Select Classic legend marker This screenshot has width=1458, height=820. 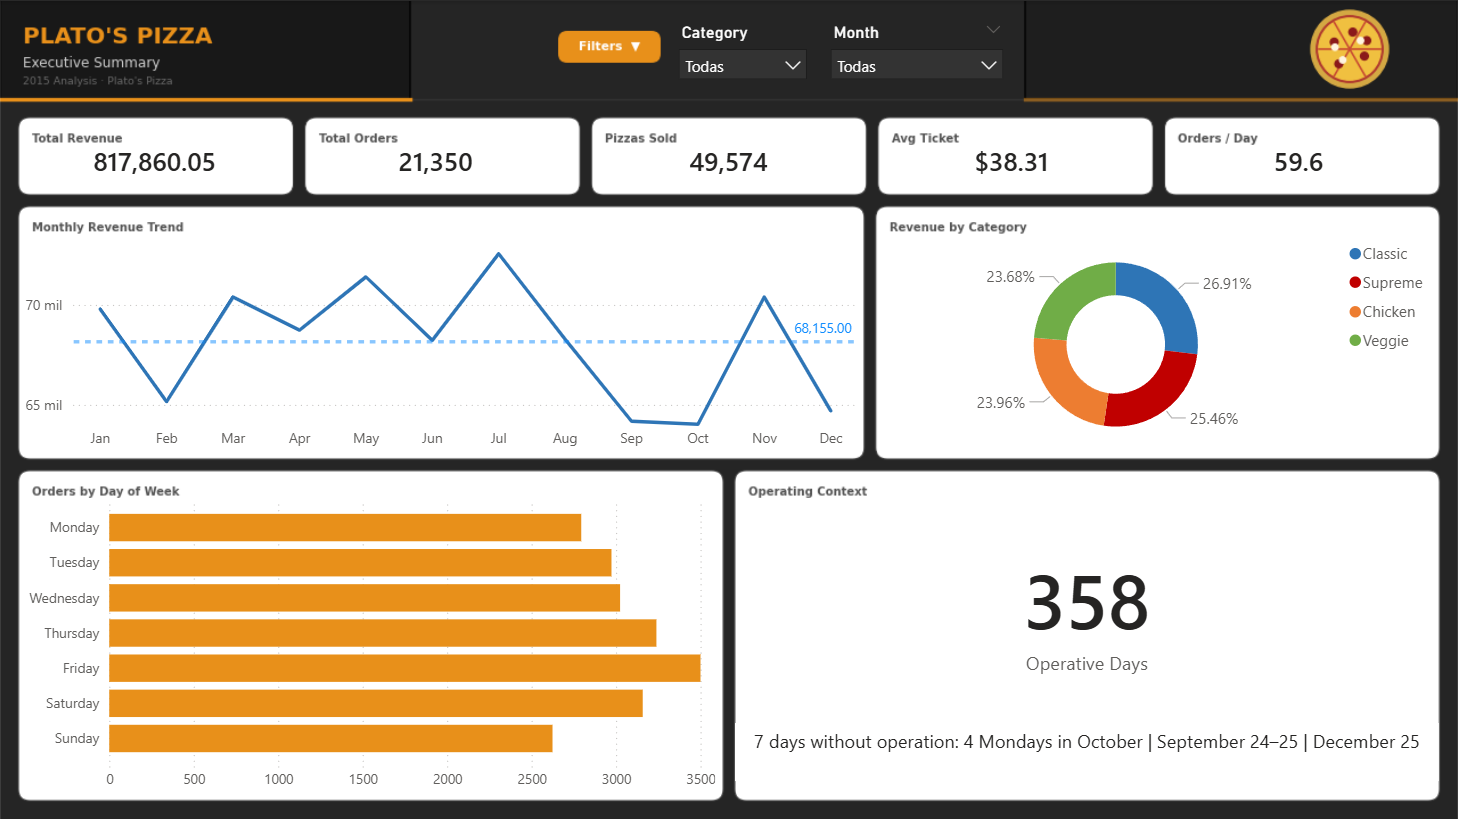point(1355,254)
